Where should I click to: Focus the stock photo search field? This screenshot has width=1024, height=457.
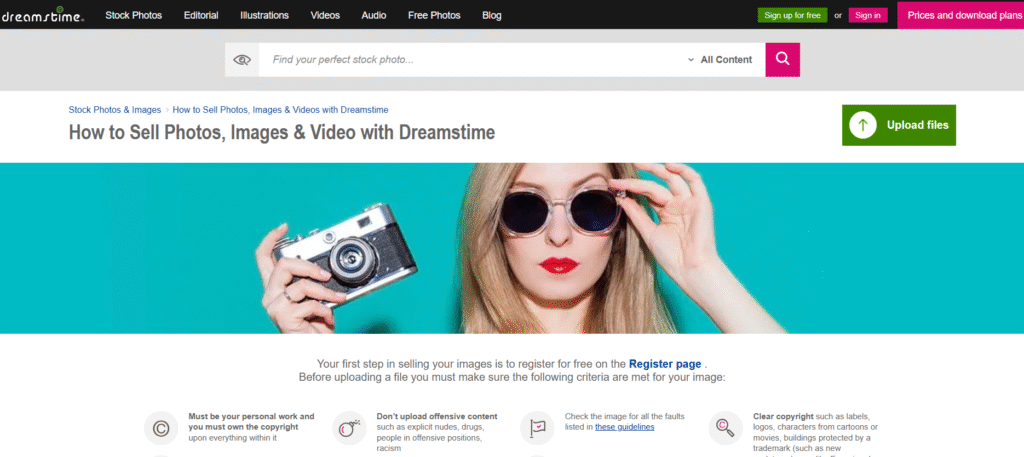point(470,60)
